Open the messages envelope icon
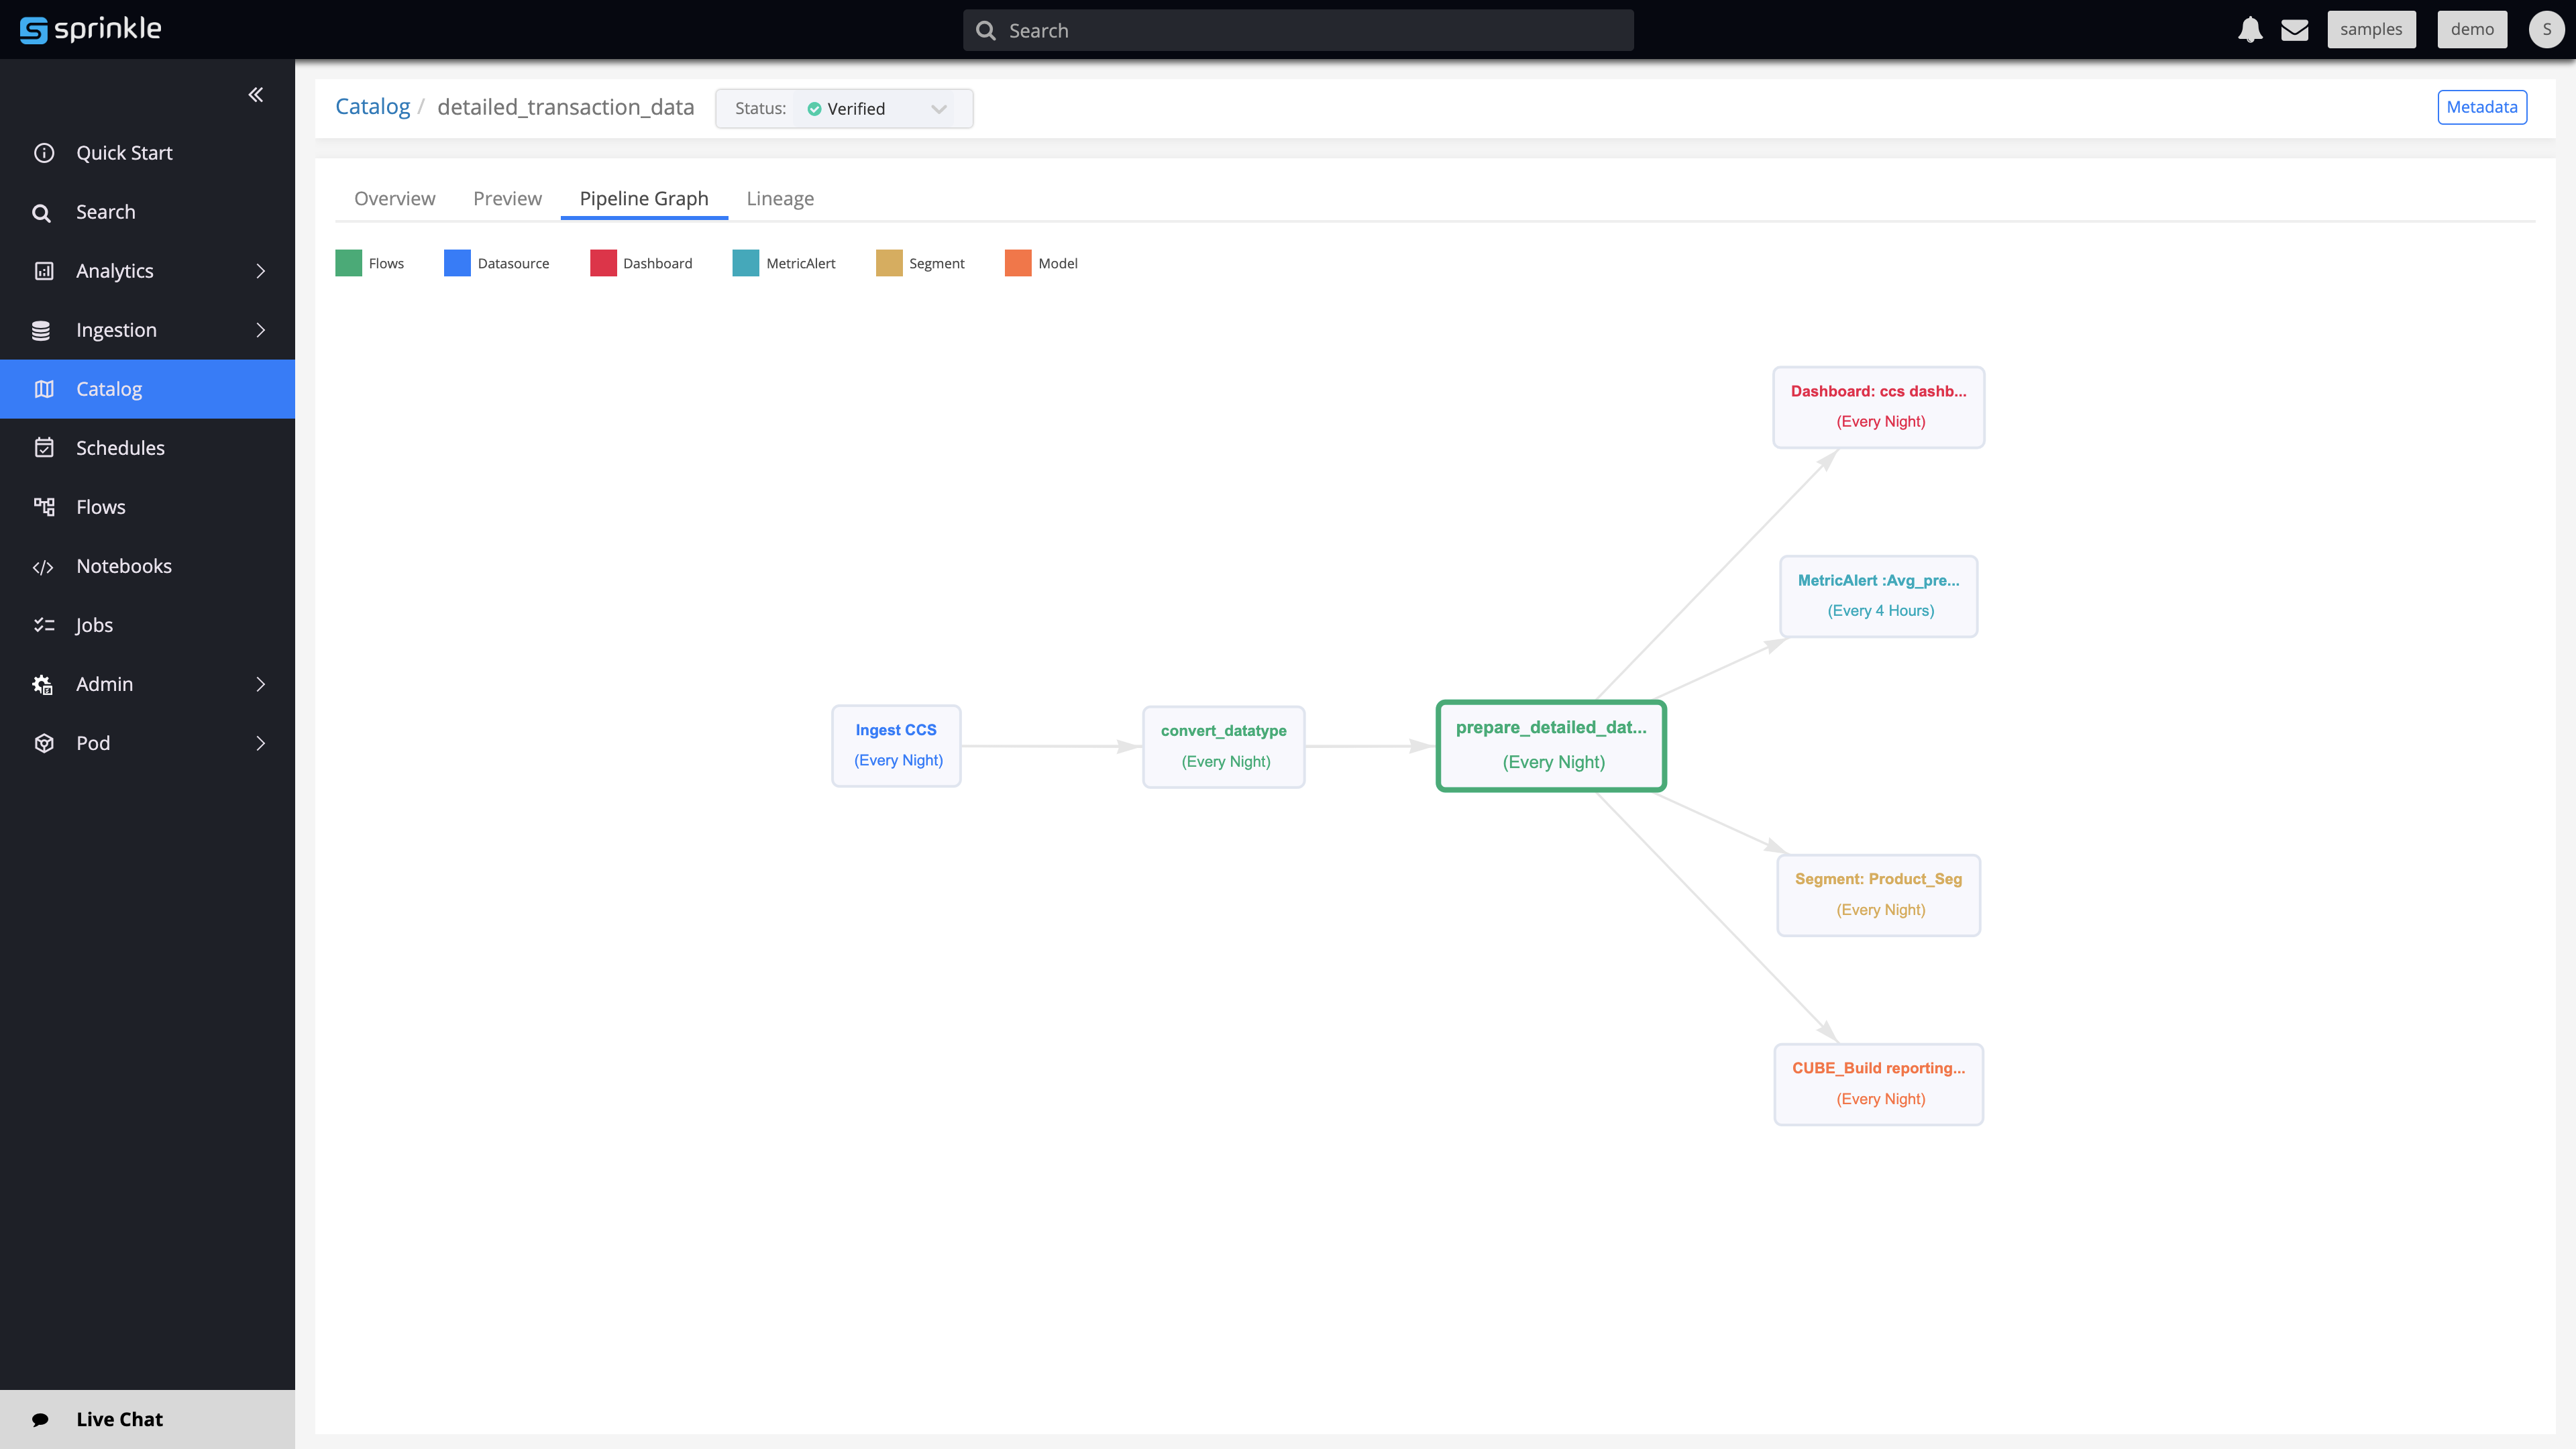This screenshot has height=1449, width=2576. tap(2295, 29)
